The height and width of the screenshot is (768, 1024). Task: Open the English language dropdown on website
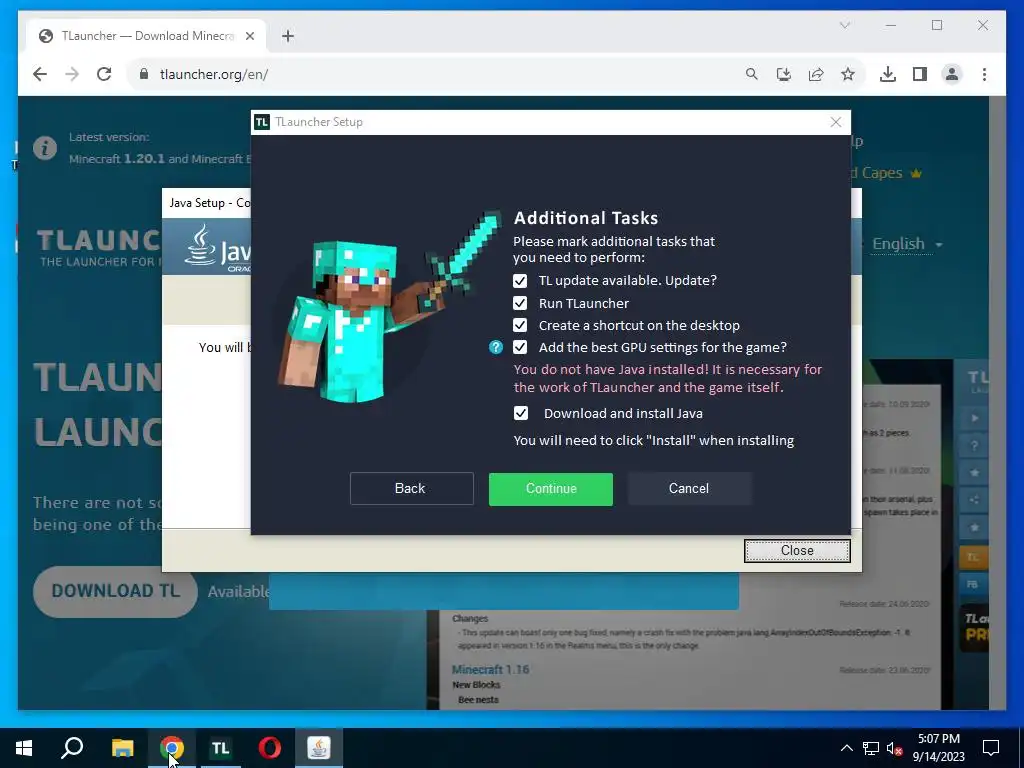coord(908,244)
